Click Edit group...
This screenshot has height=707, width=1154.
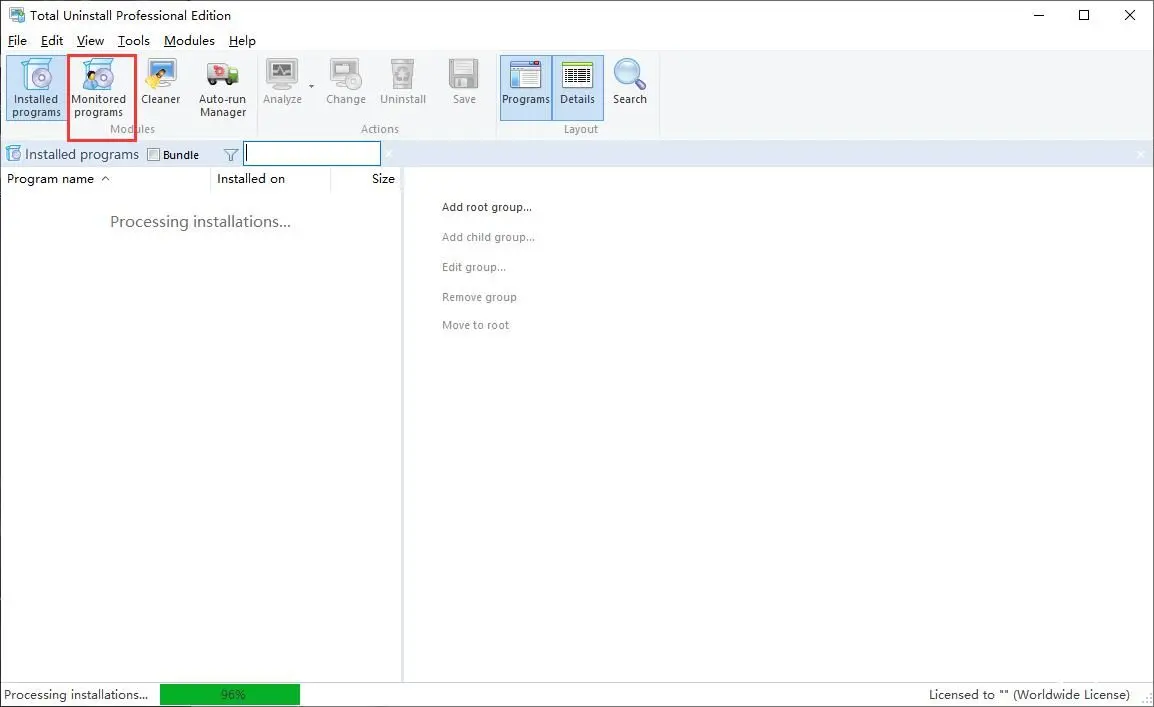[x=474, y=267]
